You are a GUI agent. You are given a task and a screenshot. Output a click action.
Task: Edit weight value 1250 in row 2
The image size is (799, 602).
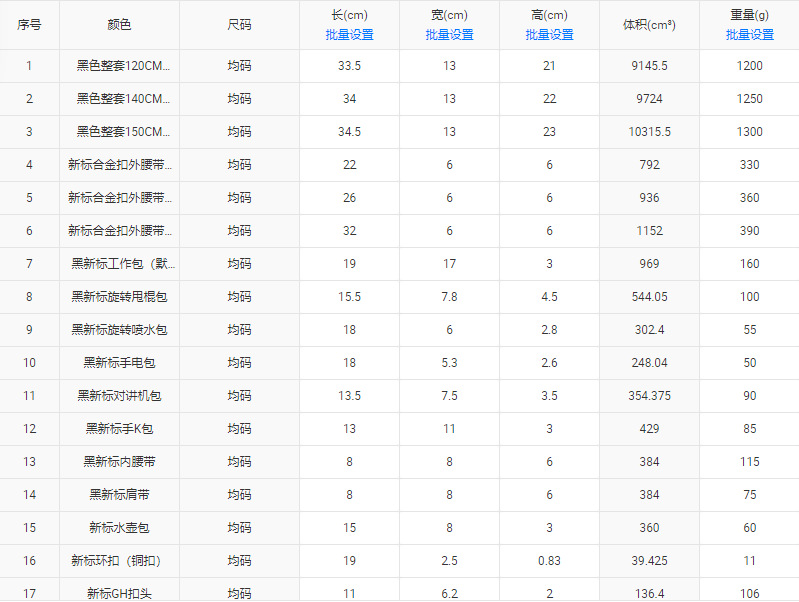point(749,99)
